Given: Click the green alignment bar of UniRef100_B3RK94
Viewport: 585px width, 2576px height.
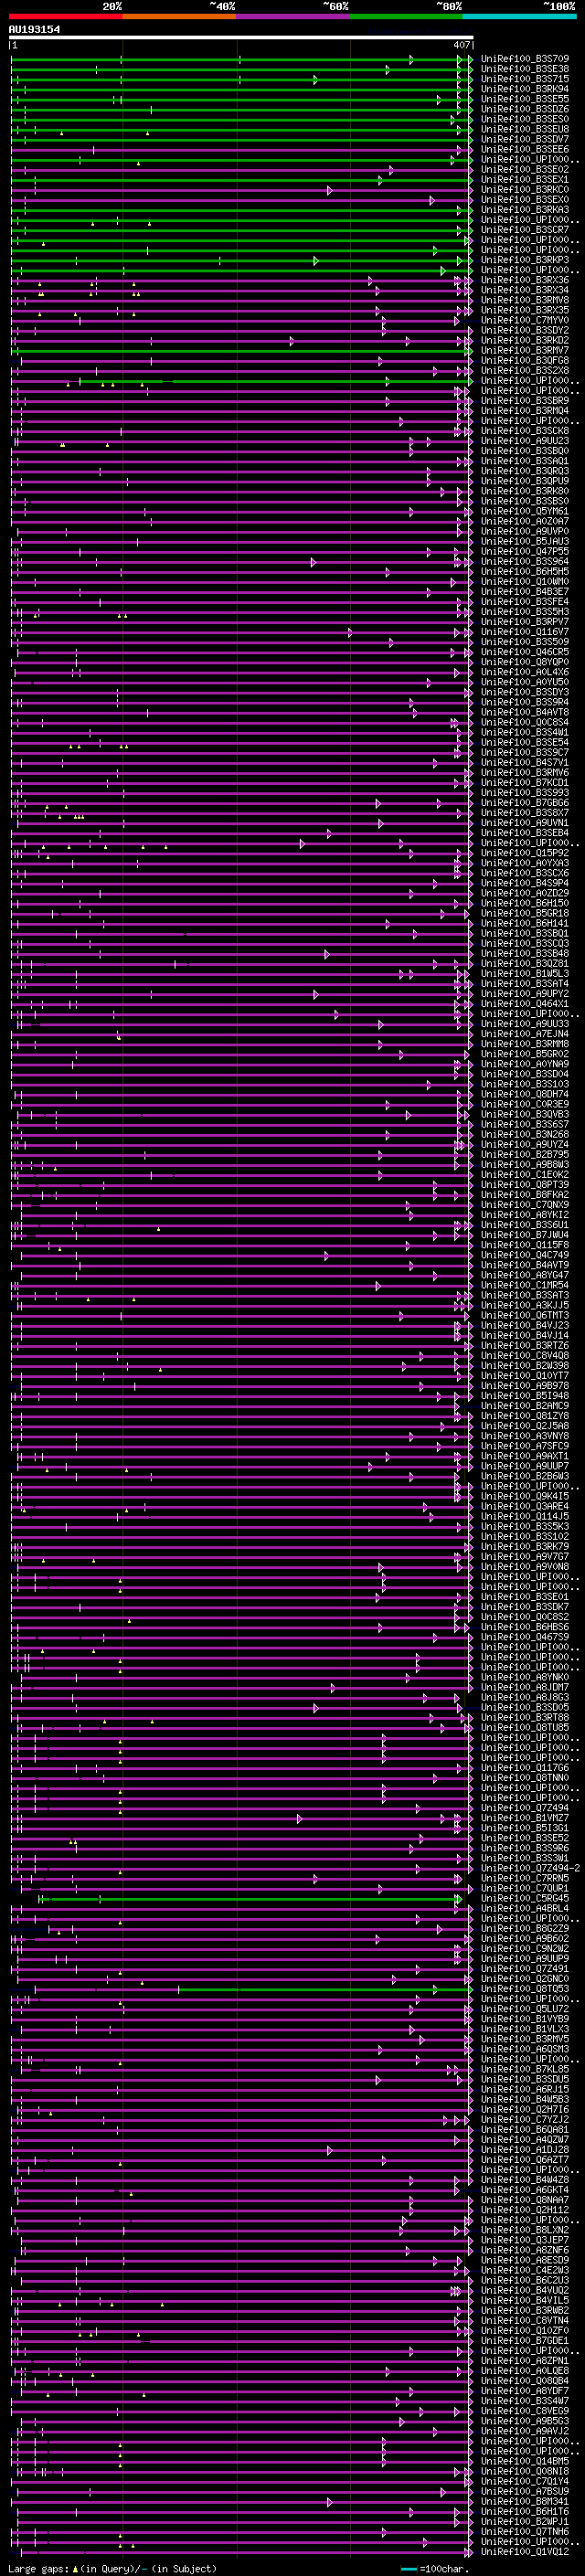Looking at the screenshot, I should point(241,89).
